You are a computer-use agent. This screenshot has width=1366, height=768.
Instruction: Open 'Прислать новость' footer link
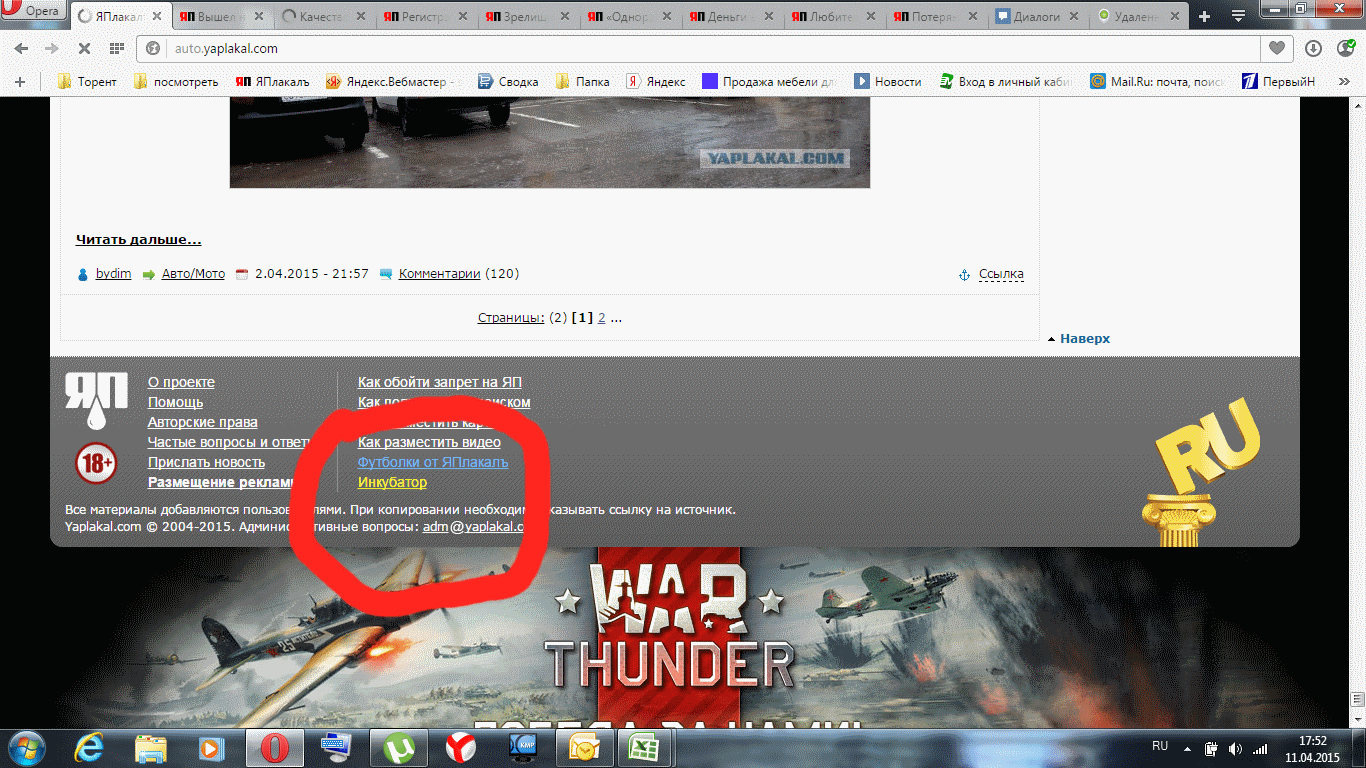click(206, 462)
